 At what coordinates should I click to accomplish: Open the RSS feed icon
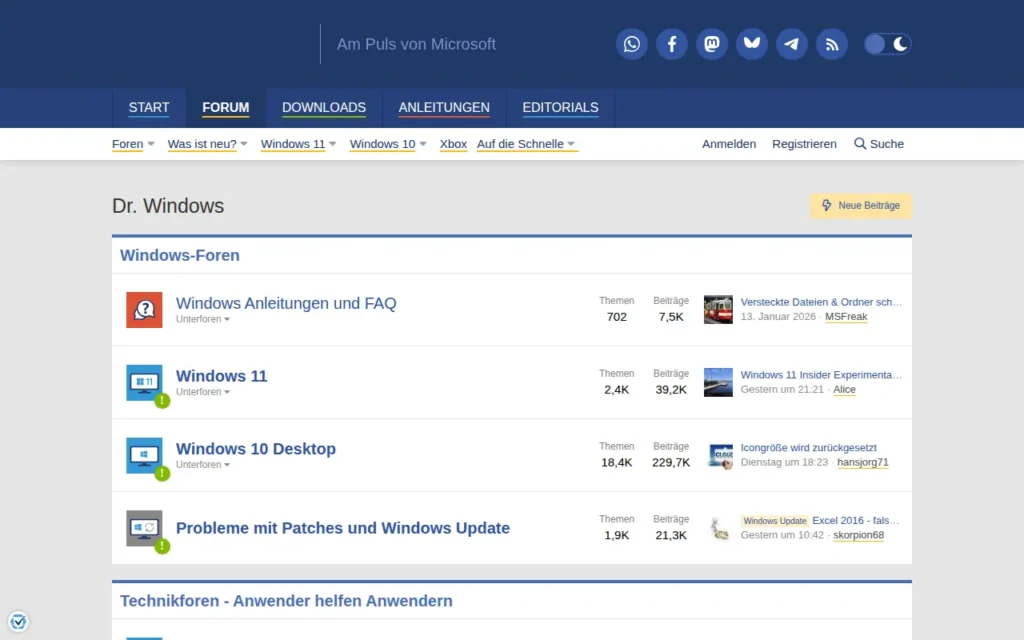coord(832,44)
